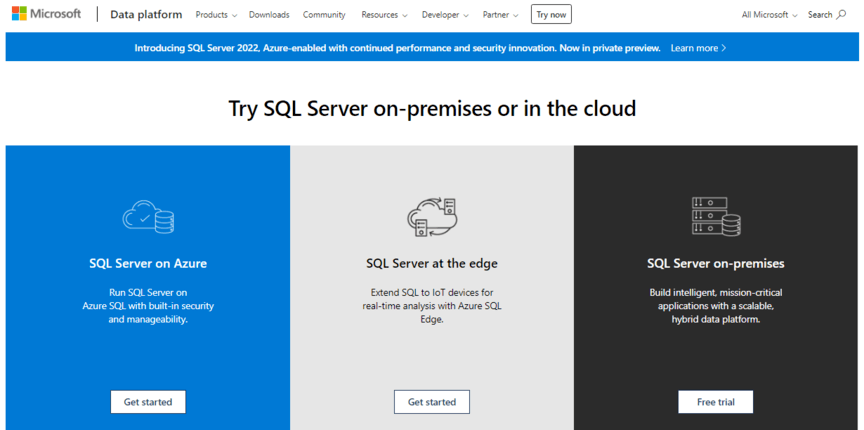Open the Partner dropdown menu
The height and width of the screenshot is (430, 864).
(x=500, y=15)
